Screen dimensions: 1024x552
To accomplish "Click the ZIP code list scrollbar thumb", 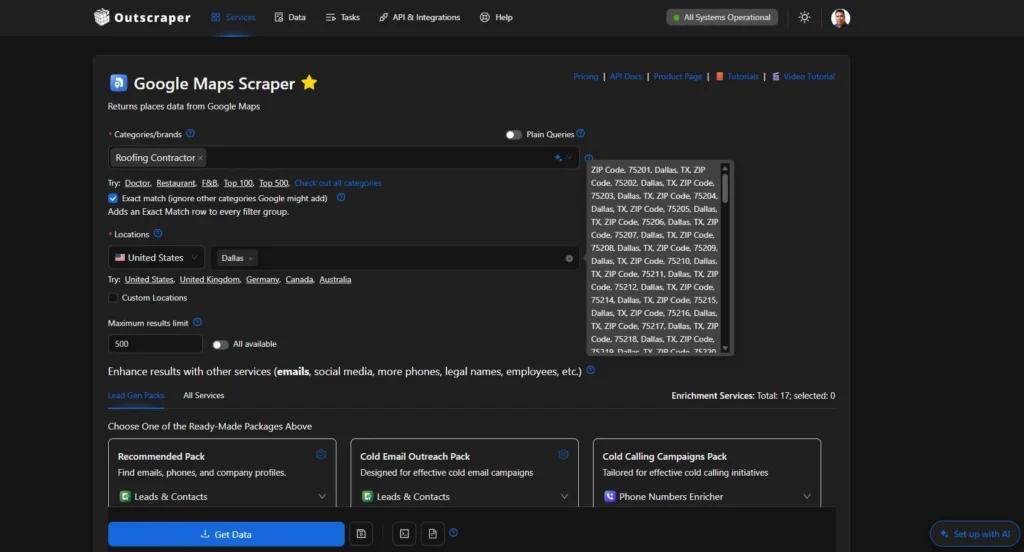I will tap(725, 188).
